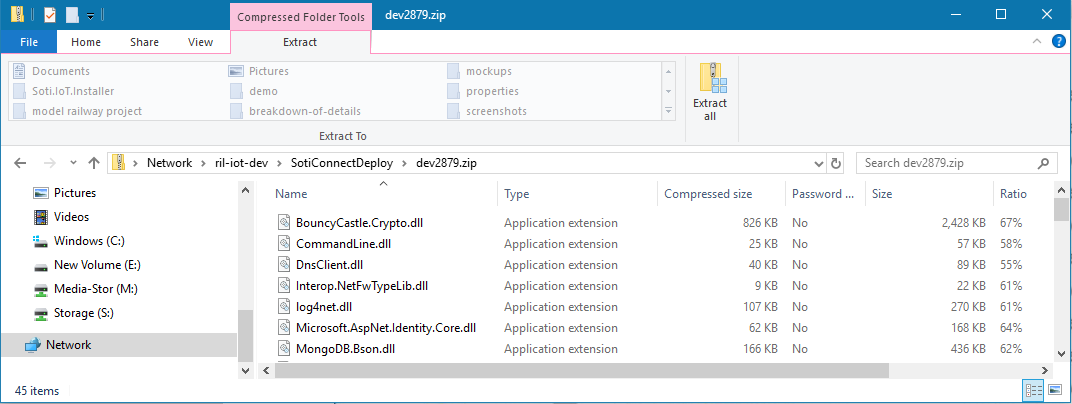This screenshot has width=1072, height=404.
Task: Expand the Extract To gallery dropdown
Action: point(669,111)
